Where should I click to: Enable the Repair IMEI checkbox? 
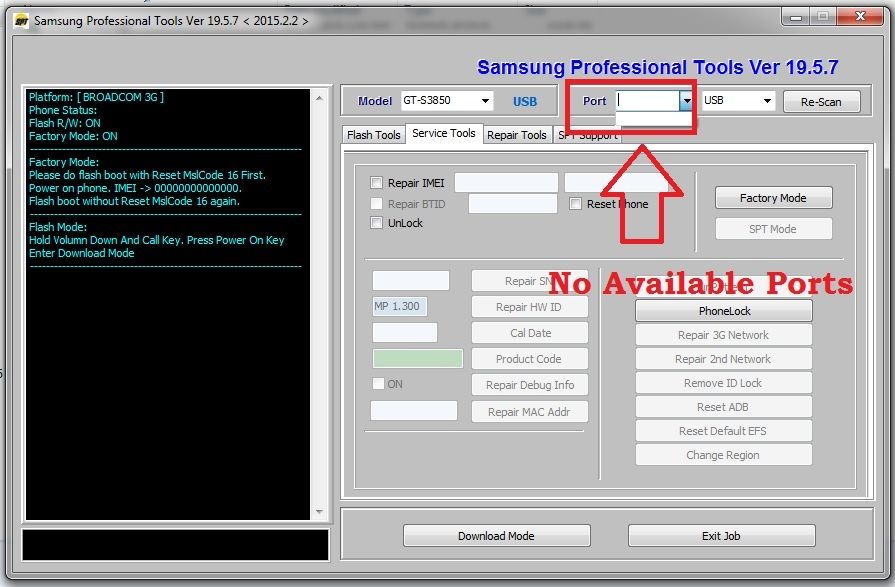(x=377, y=183)
